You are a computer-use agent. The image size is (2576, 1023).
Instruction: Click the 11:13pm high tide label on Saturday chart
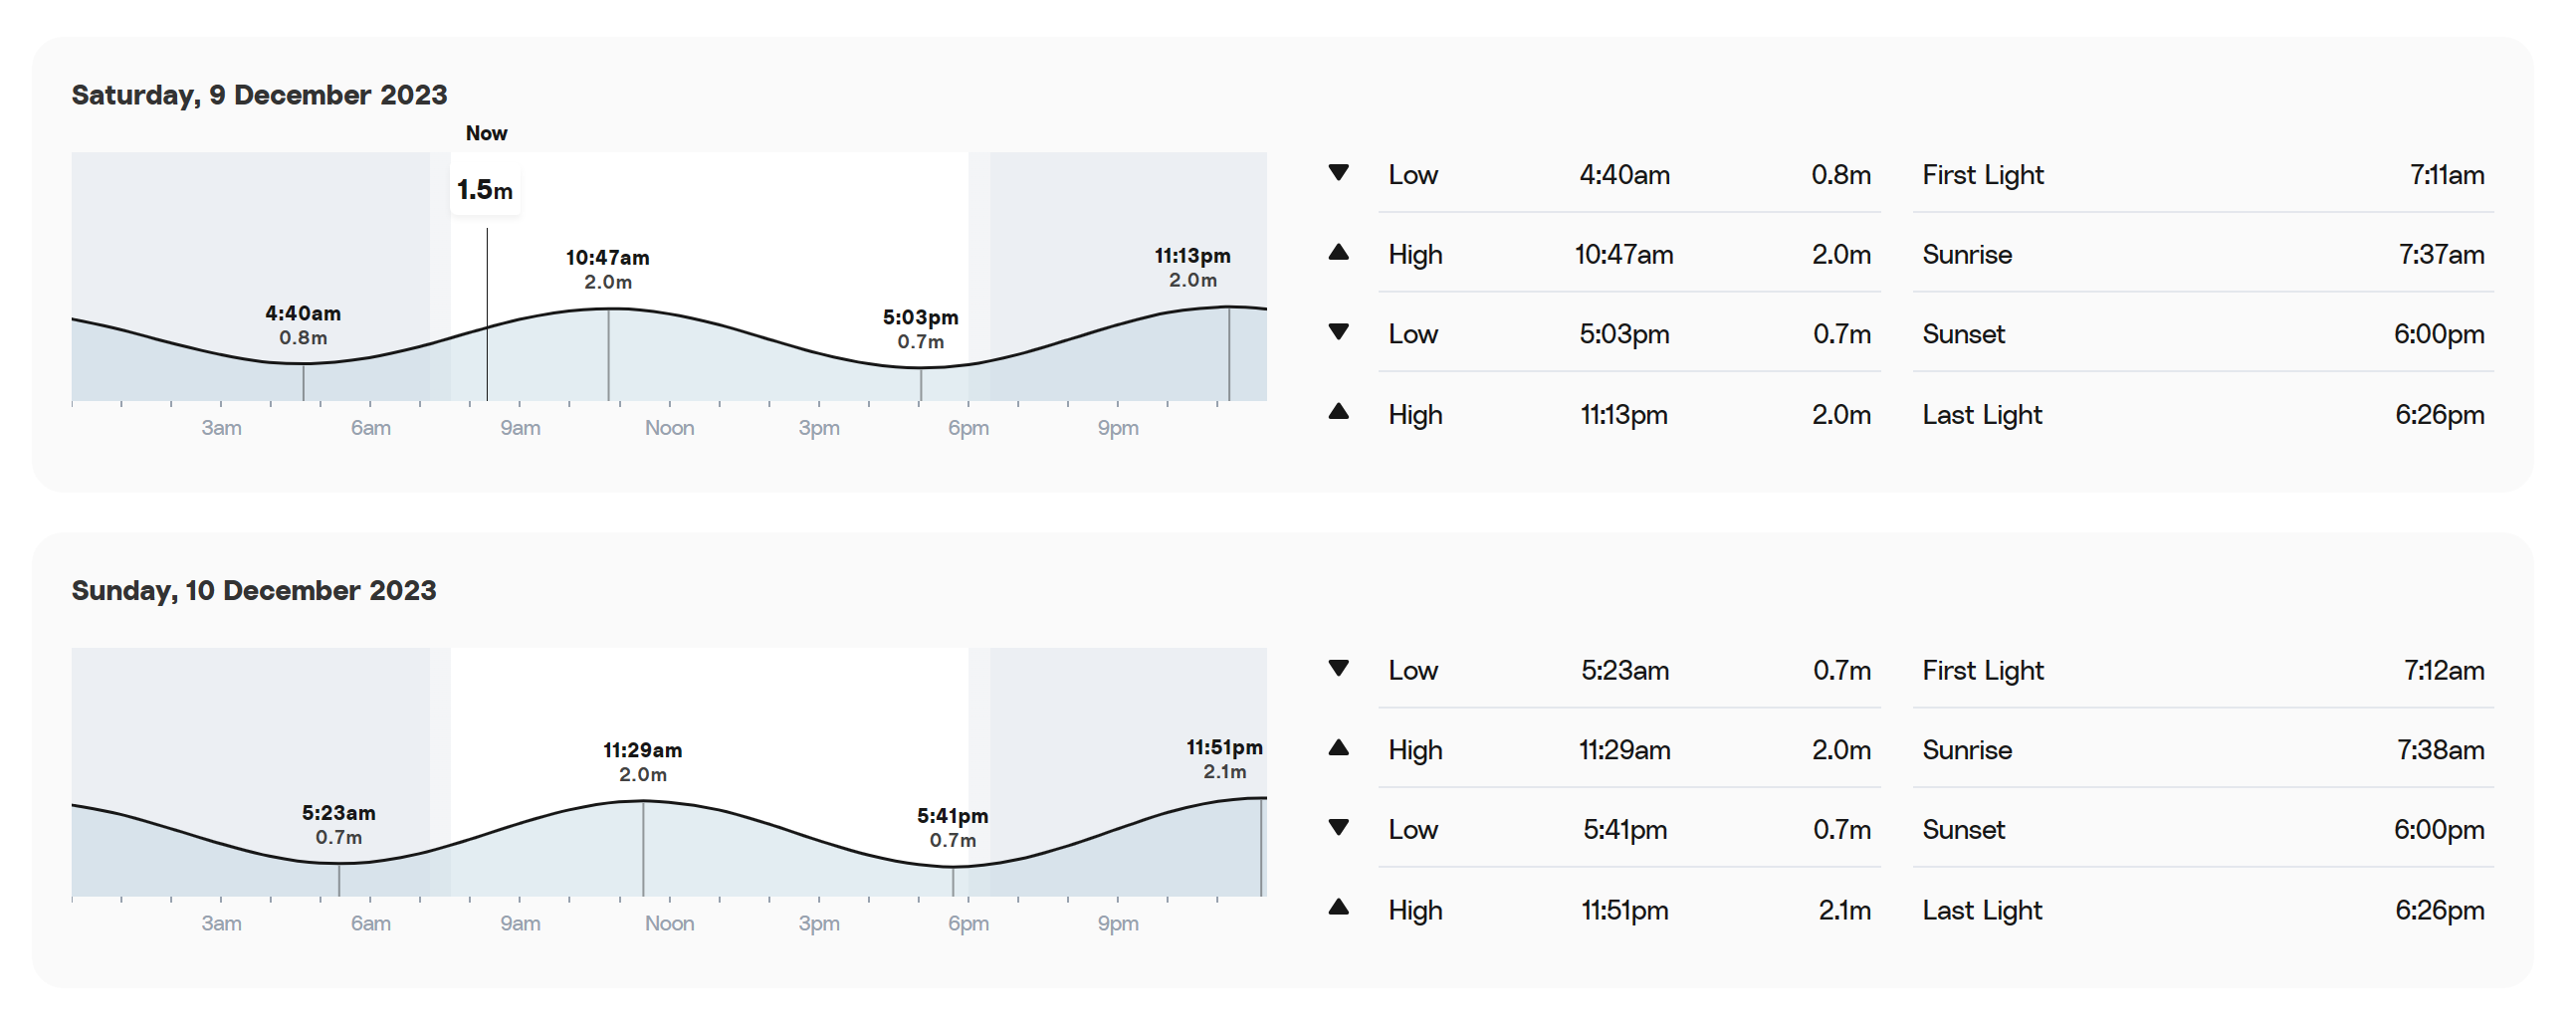tap(1192, 268)
